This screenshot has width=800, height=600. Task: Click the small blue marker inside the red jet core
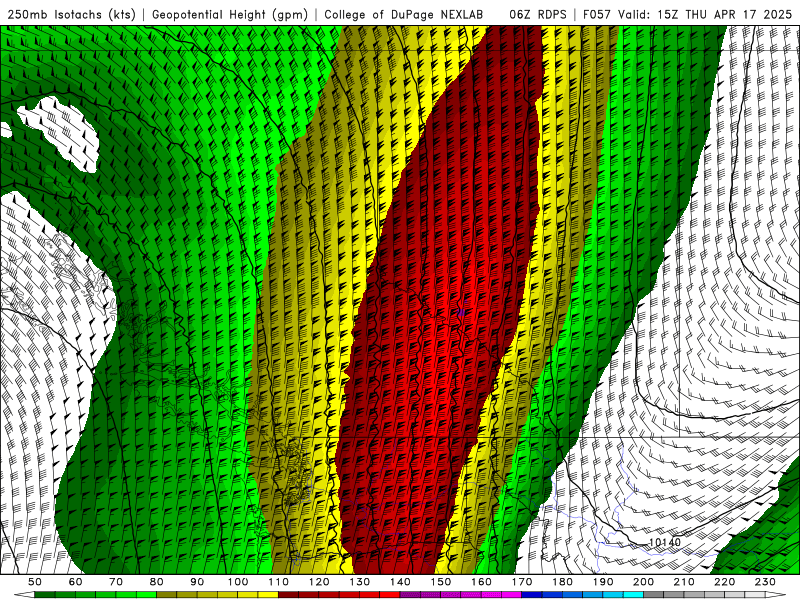(461, 312)
